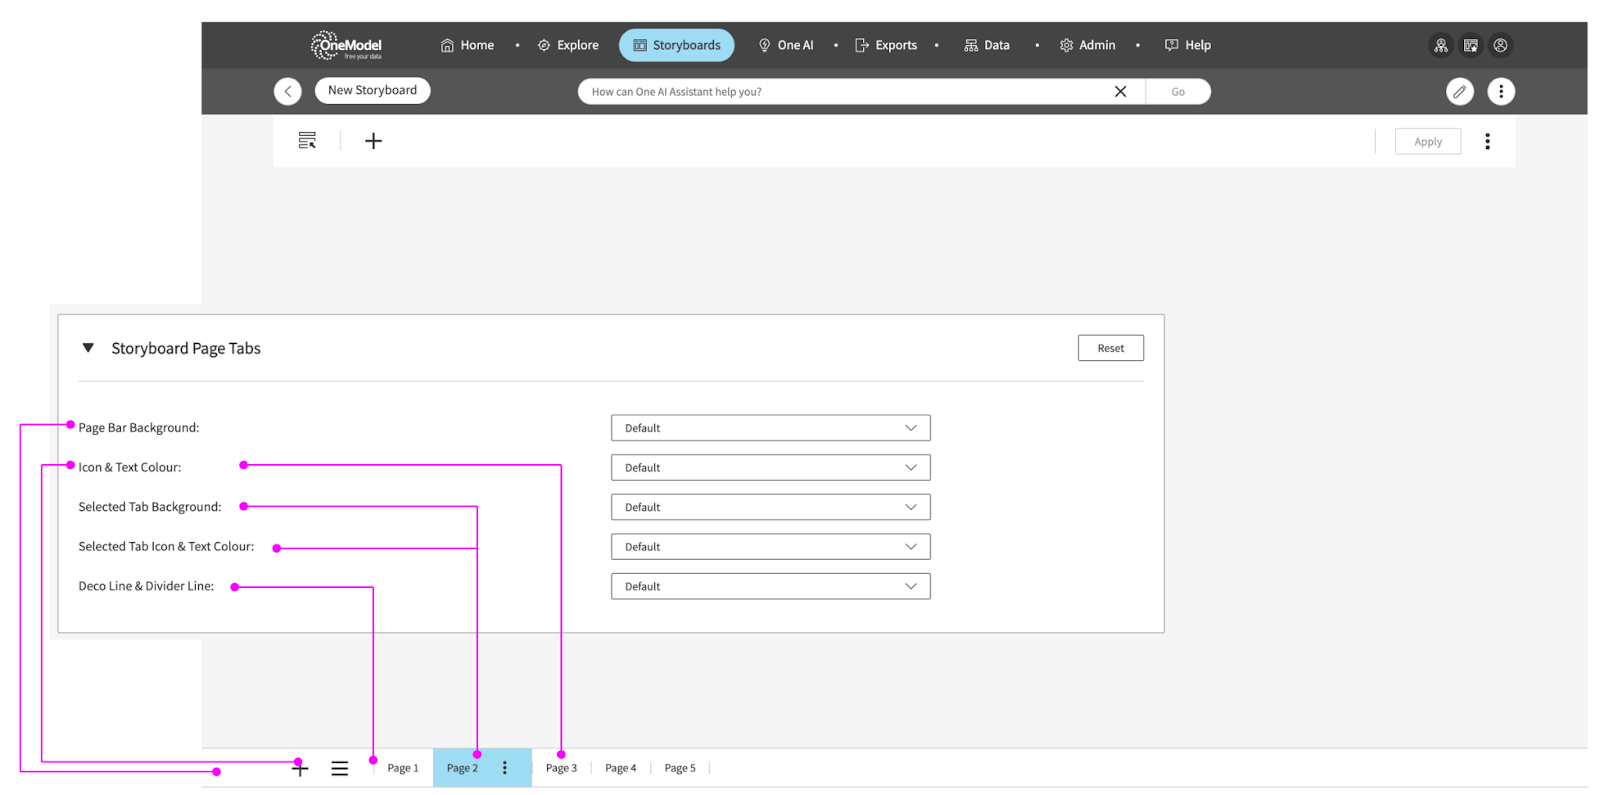Open the Deco Line & Divider Line dropdown
The image size is (1600, 795).
(x=770, y=586)
